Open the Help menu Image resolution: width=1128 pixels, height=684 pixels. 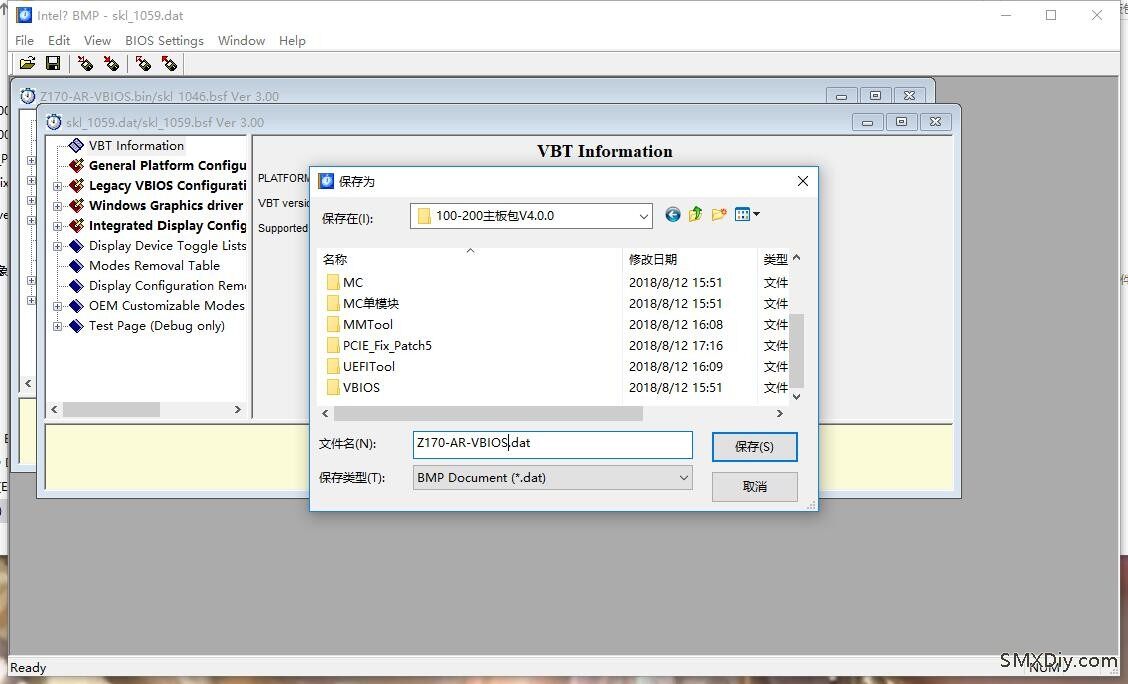pyautogui.click(x=292, y=40)
